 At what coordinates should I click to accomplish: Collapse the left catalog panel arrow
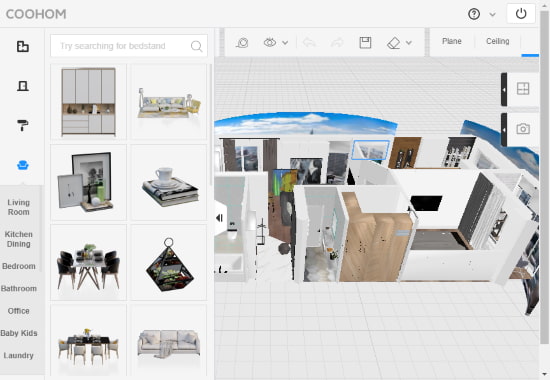coord(220,218)
